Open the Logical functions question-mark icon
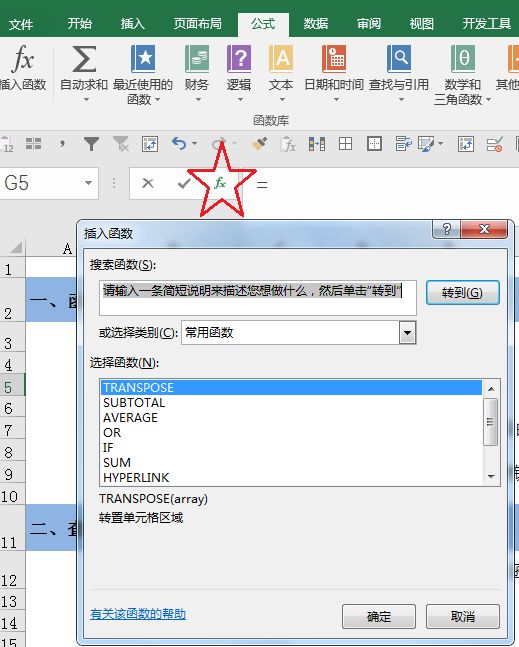 click(239, 59)
